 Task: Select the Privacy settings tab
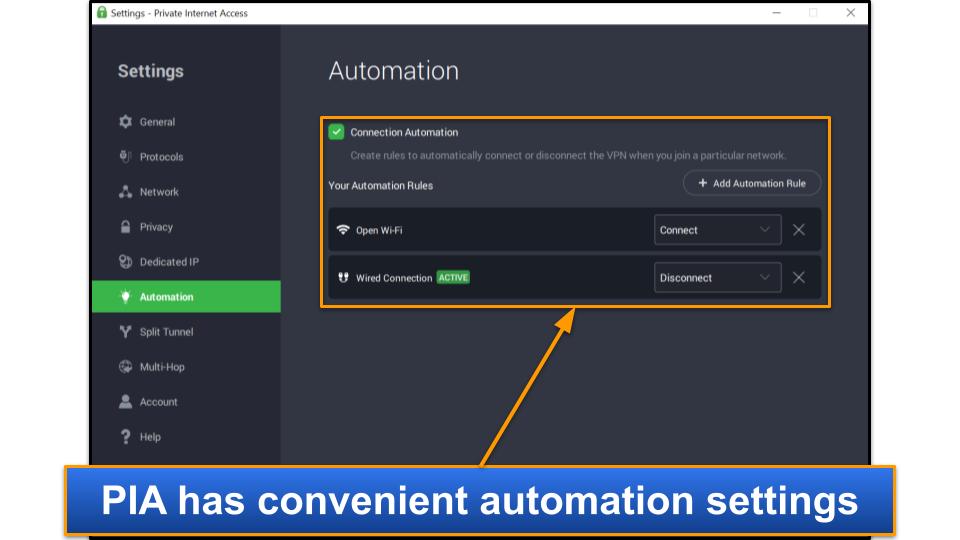click(x=186, y=227)
